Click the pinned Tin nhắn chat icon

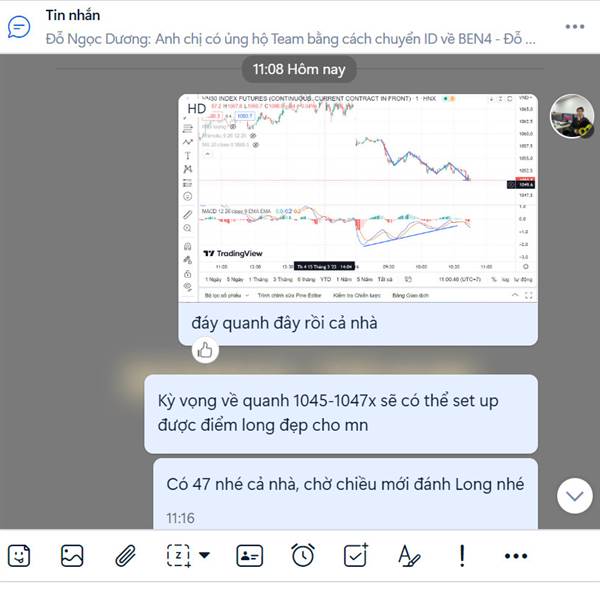tap(19, 27)
